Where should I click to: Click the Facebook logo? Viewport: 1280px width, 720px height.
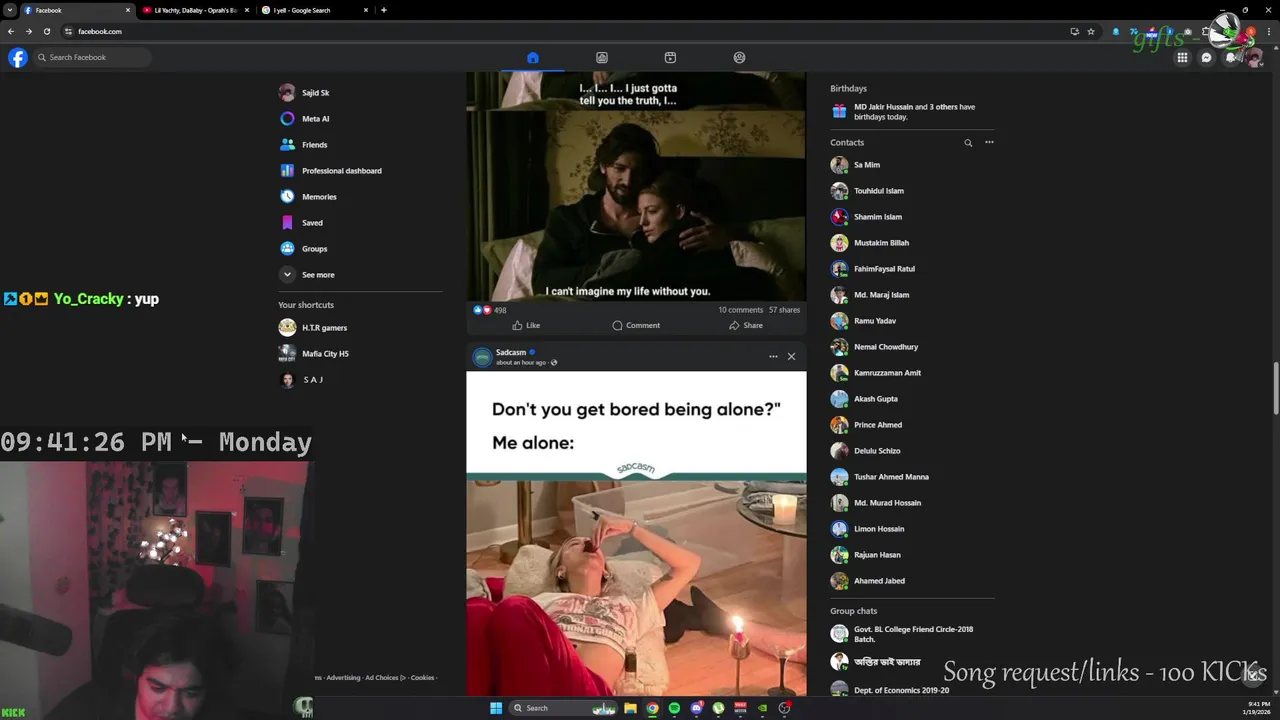click(18, 57)
